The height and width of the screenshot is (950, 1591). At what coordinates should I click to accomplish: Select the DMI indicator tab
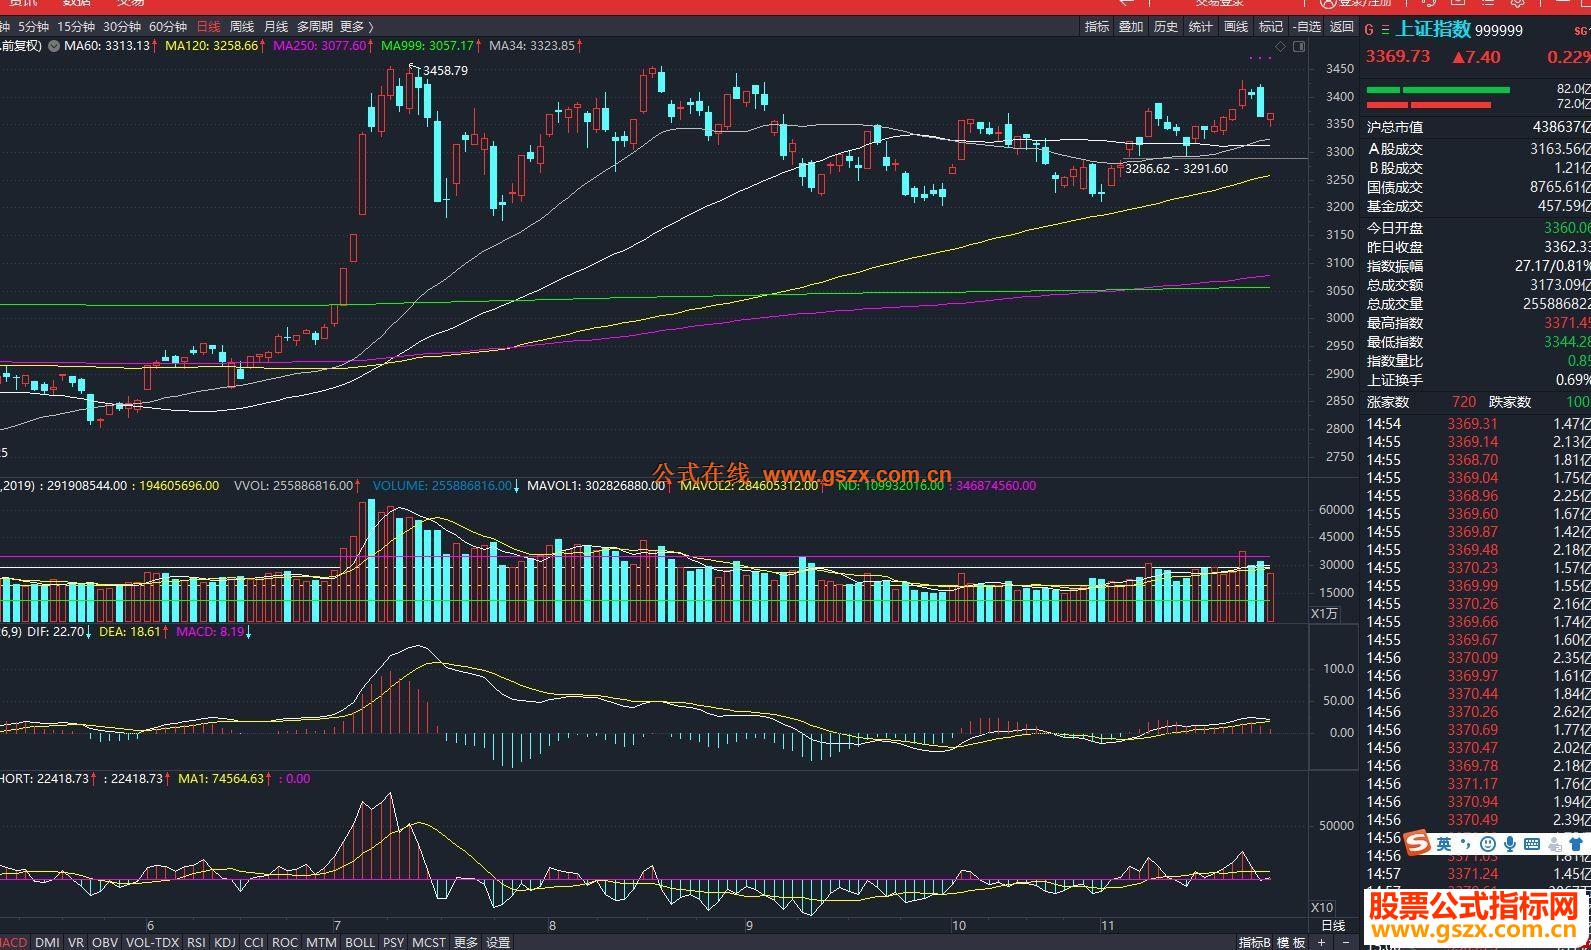(47, 942)
